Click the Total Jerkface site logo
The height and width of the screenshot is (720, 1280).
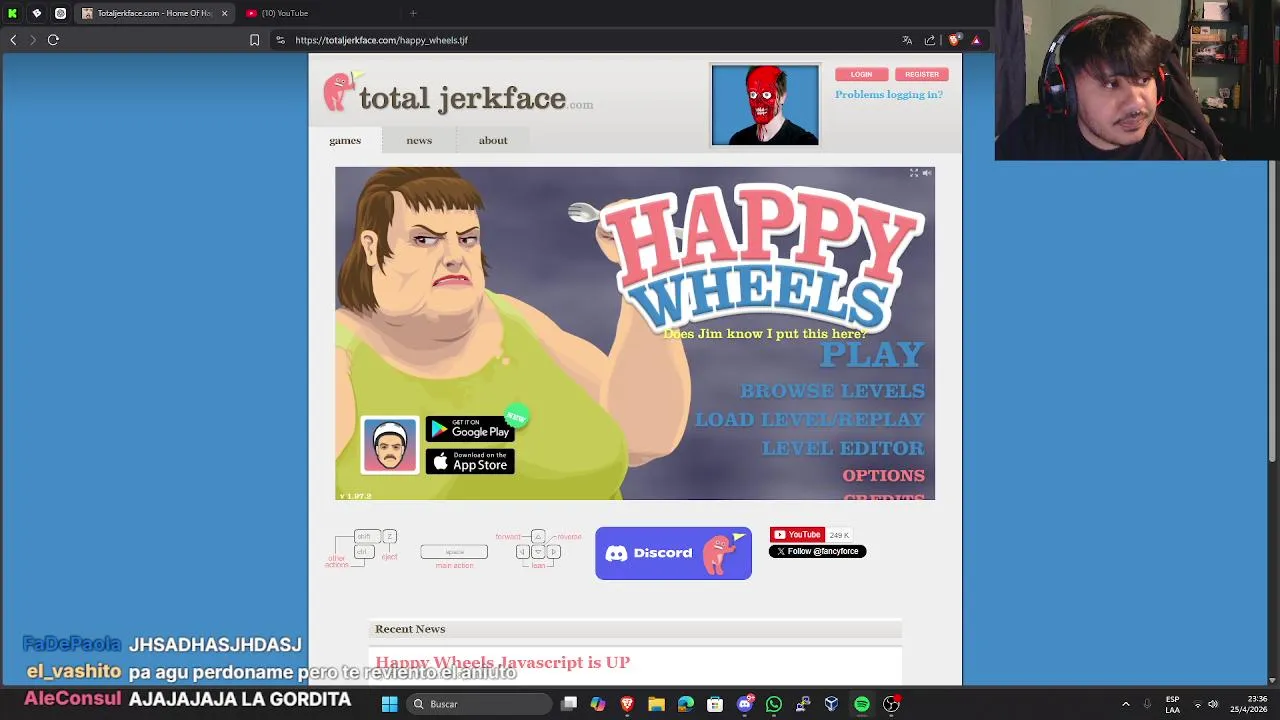[x=458, y=96]
